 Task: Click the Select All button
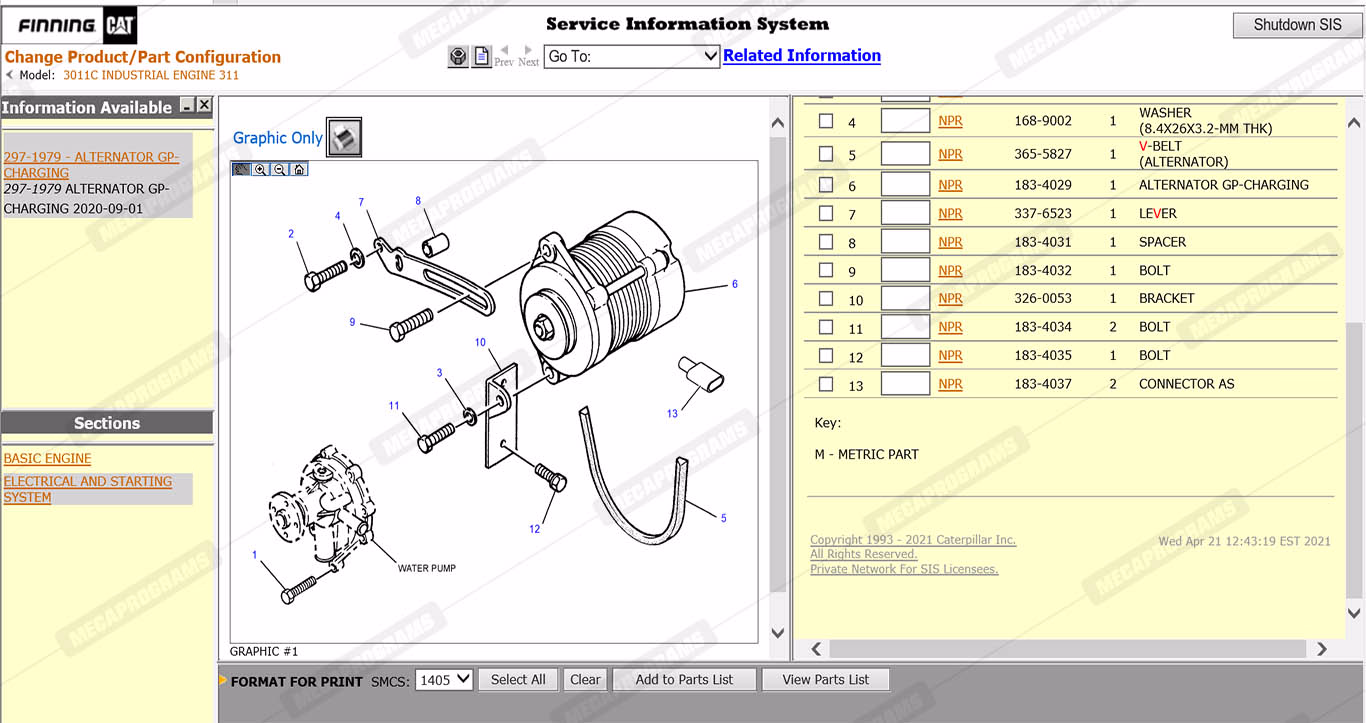[518, 679]
